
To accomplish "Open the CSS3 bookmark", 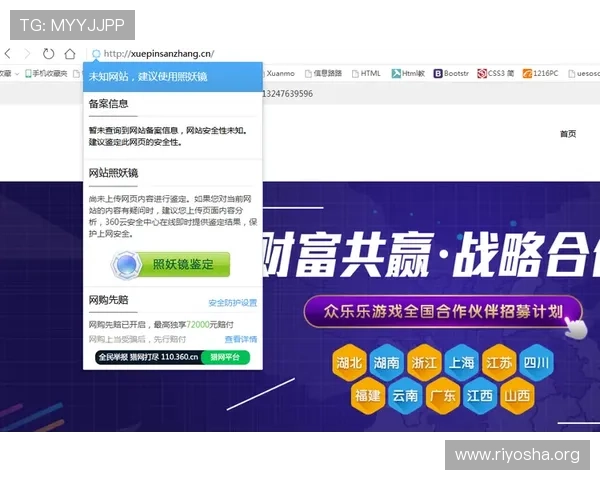I will pyautogui.click(x=496, y=73).
